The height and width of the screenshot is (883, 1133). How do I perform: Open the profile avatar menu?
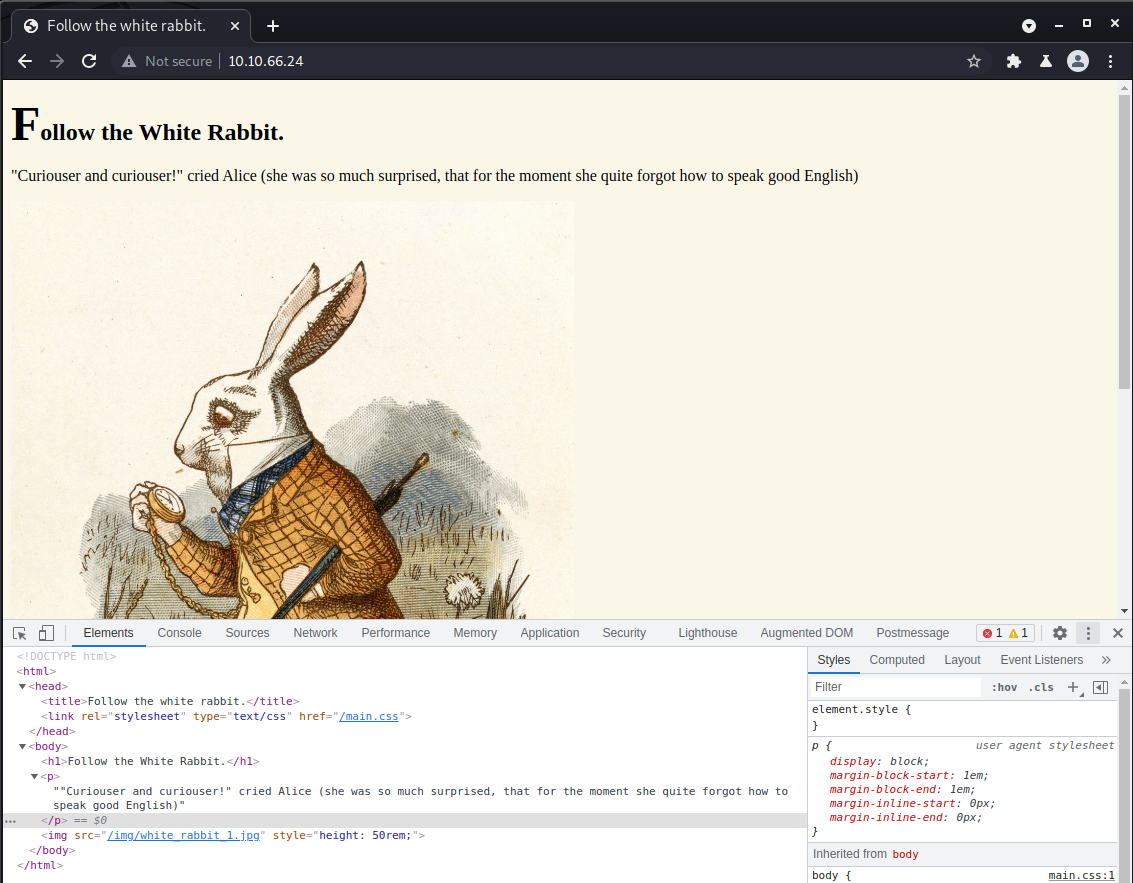click(1078, 61)
